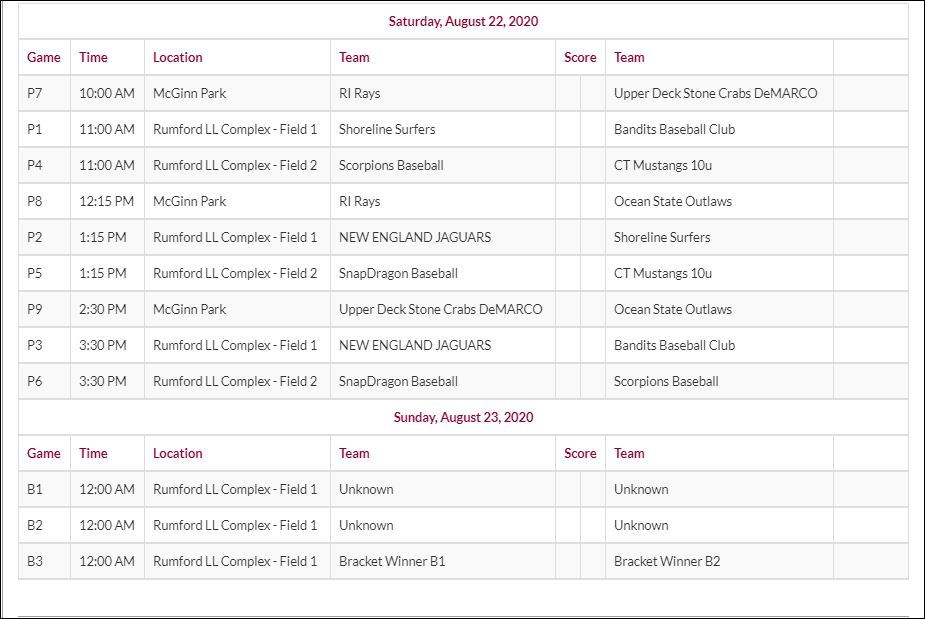The width and height of the screenshot is (925, 619).
Task: Open Bracket Winner B1 team entry
Action: tap(392, 561)
